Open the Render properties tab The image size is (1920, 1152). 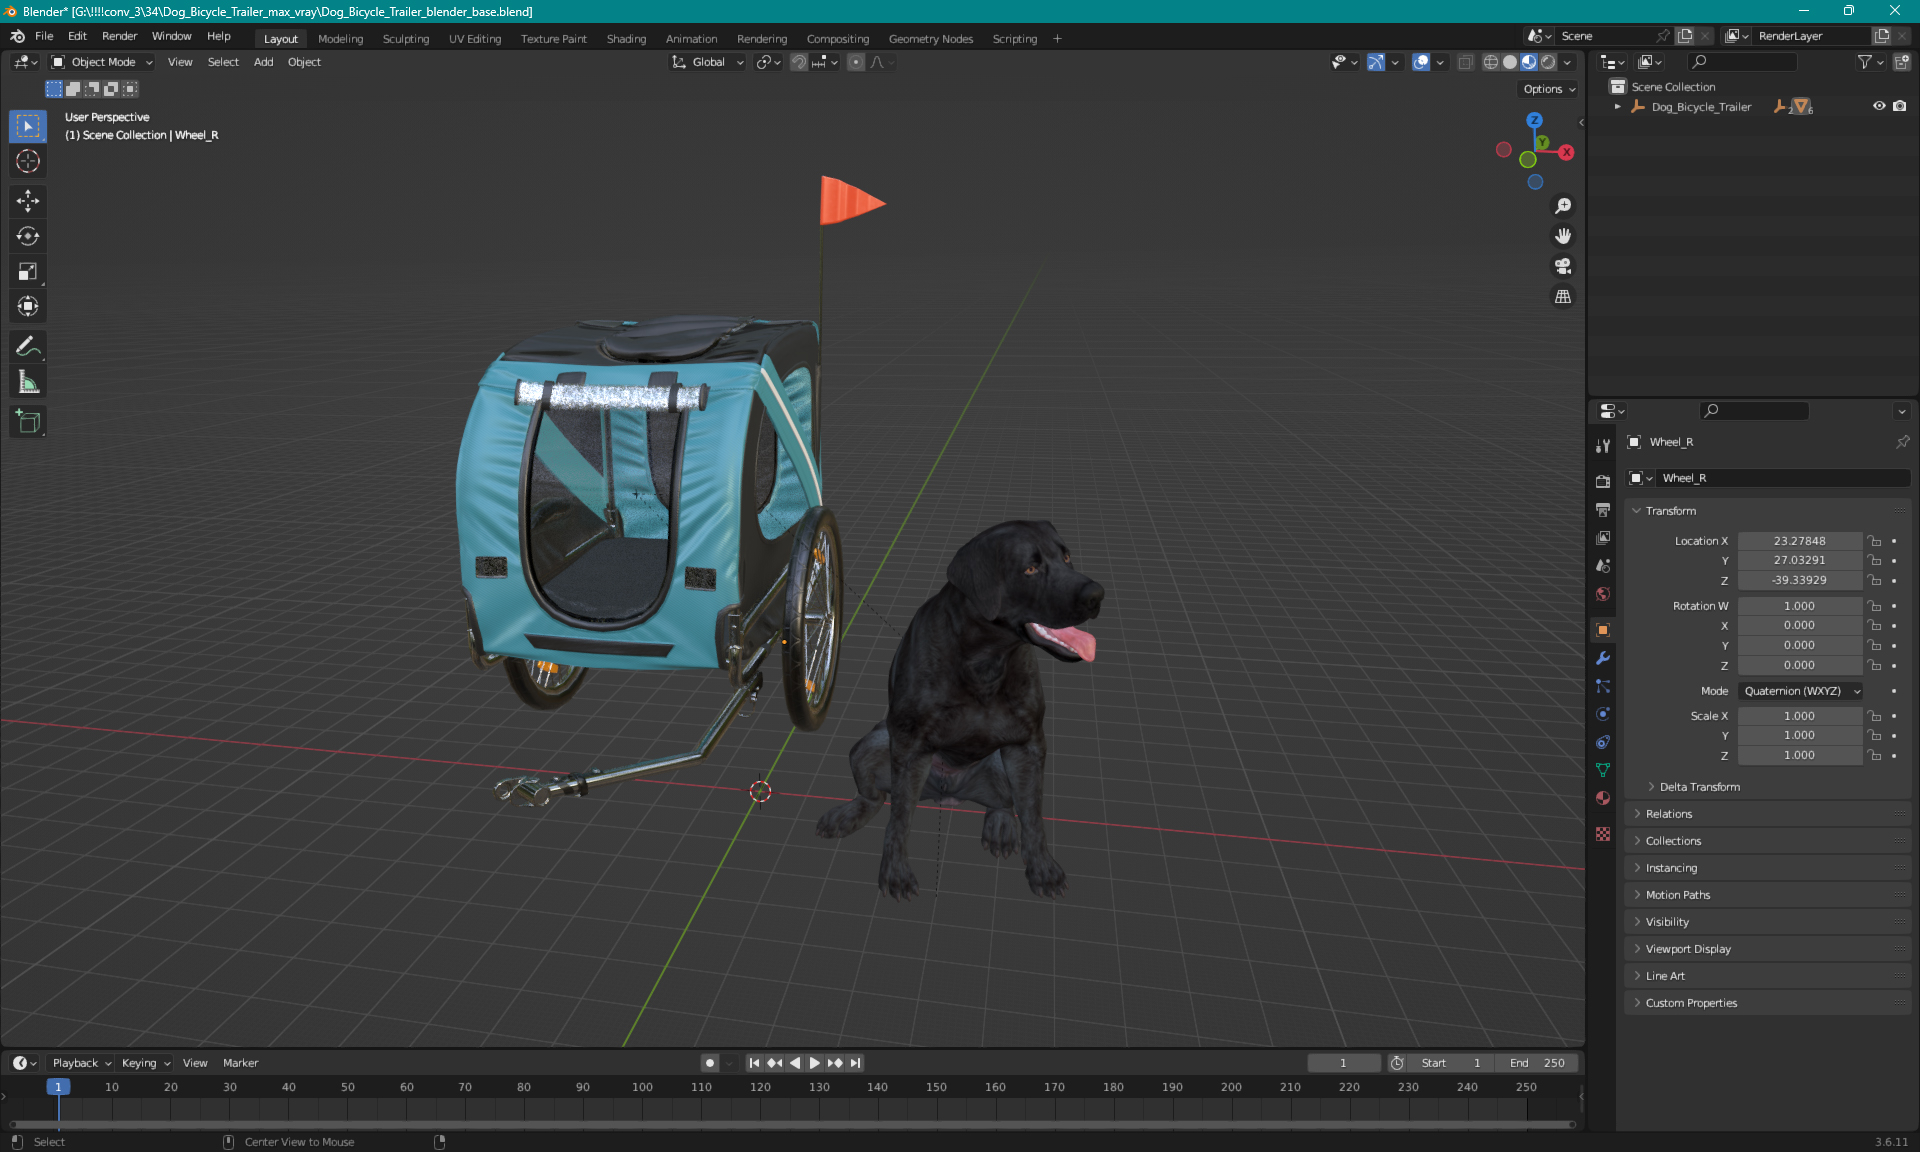click(1603, 481)
